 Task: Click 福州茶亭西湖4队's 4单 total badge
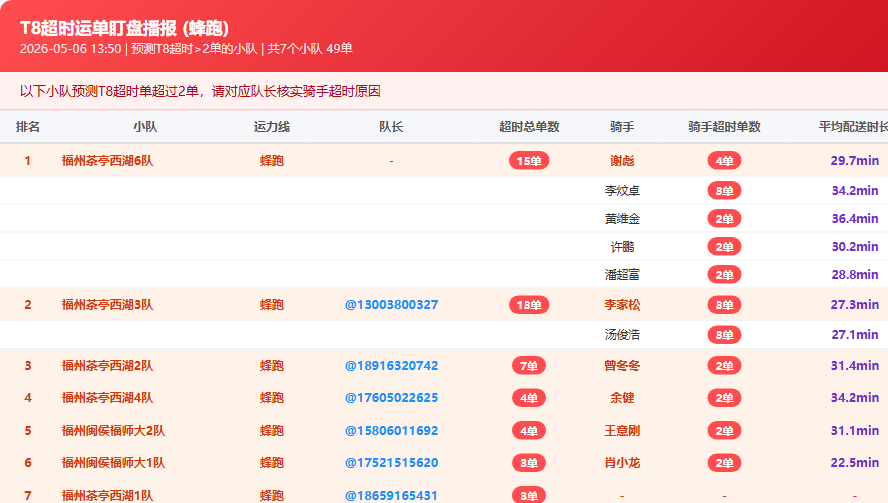[x=529, y=398]
